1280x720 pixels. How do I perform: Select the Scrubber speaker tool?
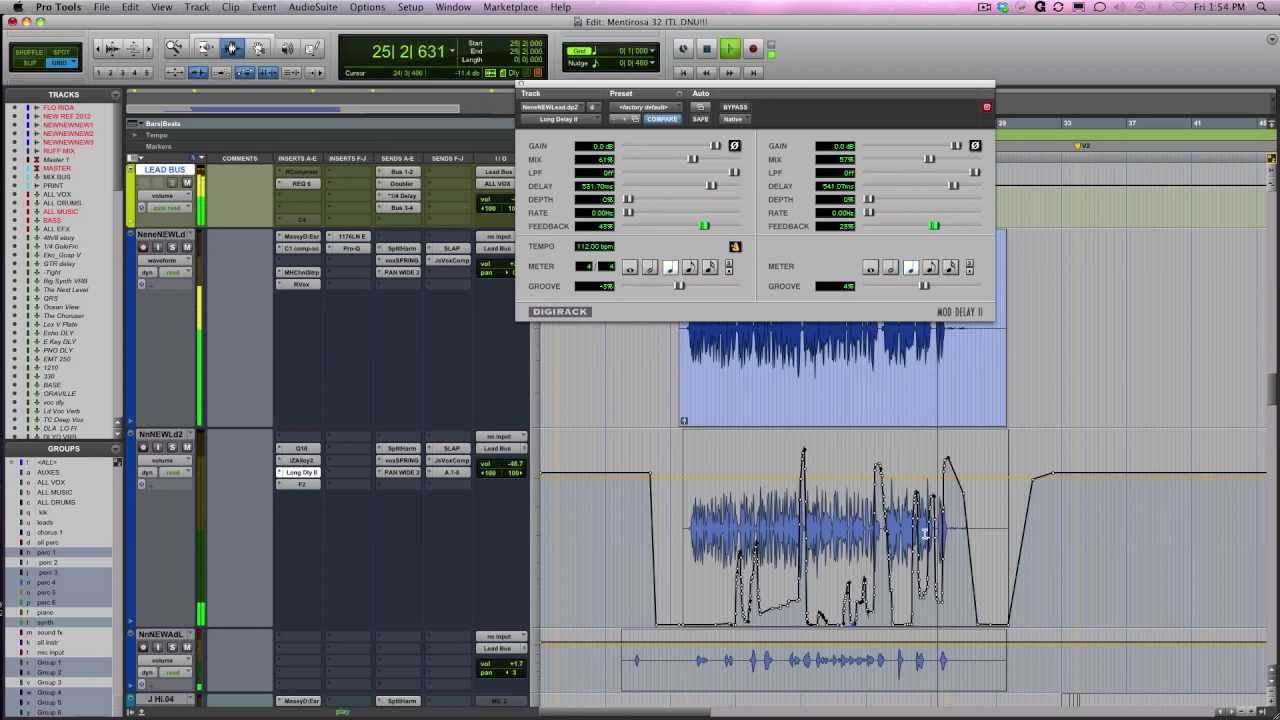coord(287,48)
